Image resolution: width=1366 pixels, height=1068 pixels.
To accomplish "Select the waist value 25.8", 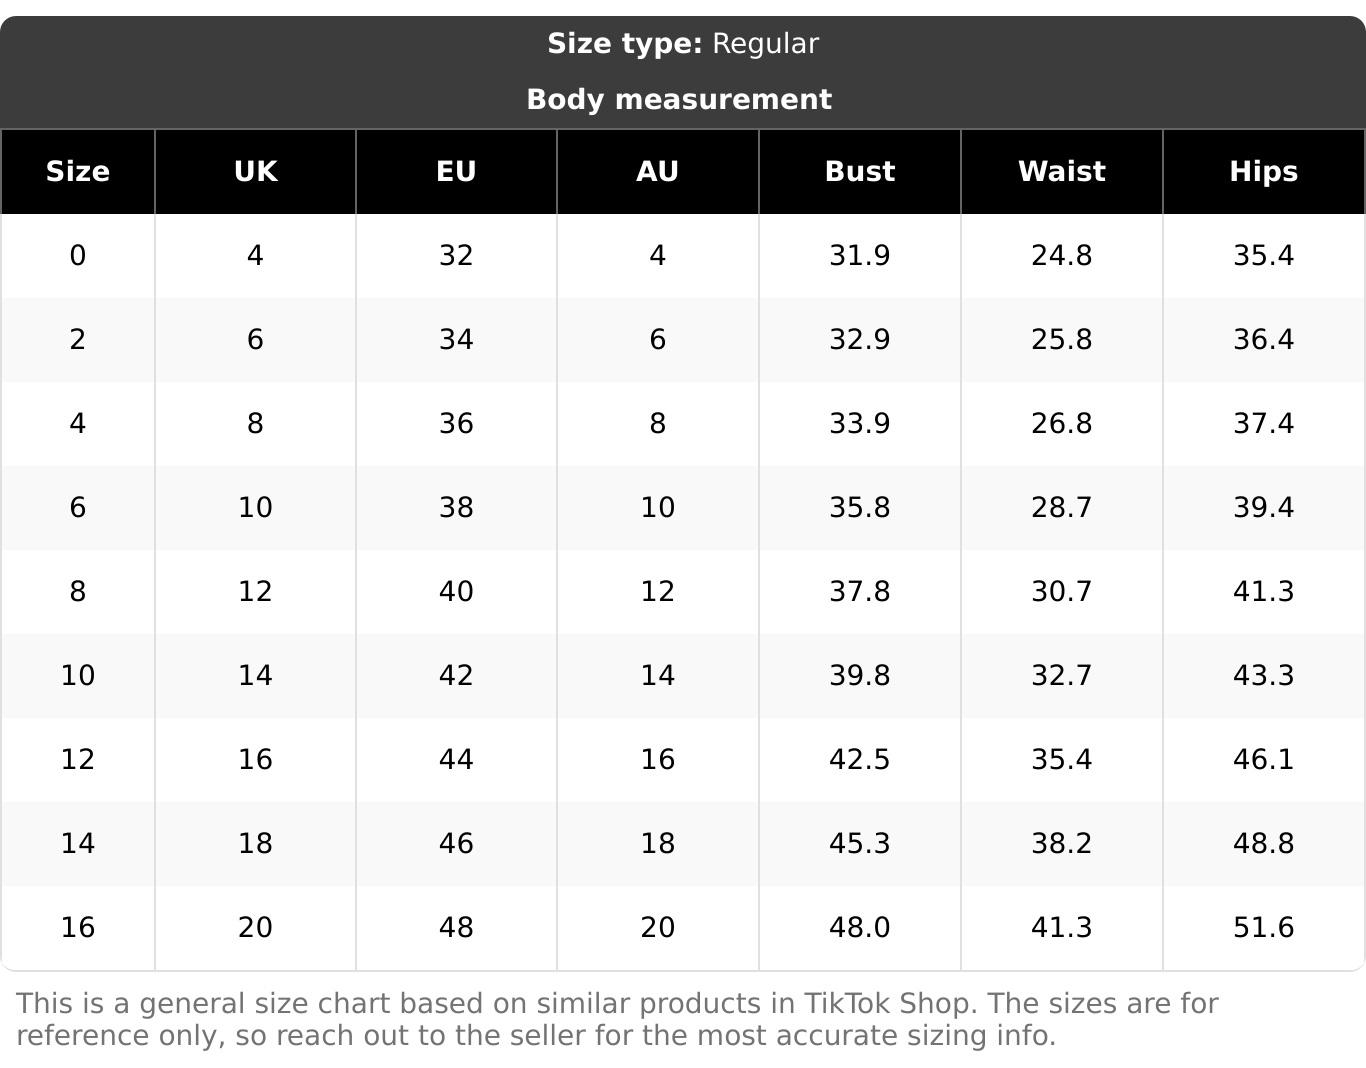I will (x=1061, y=340).
